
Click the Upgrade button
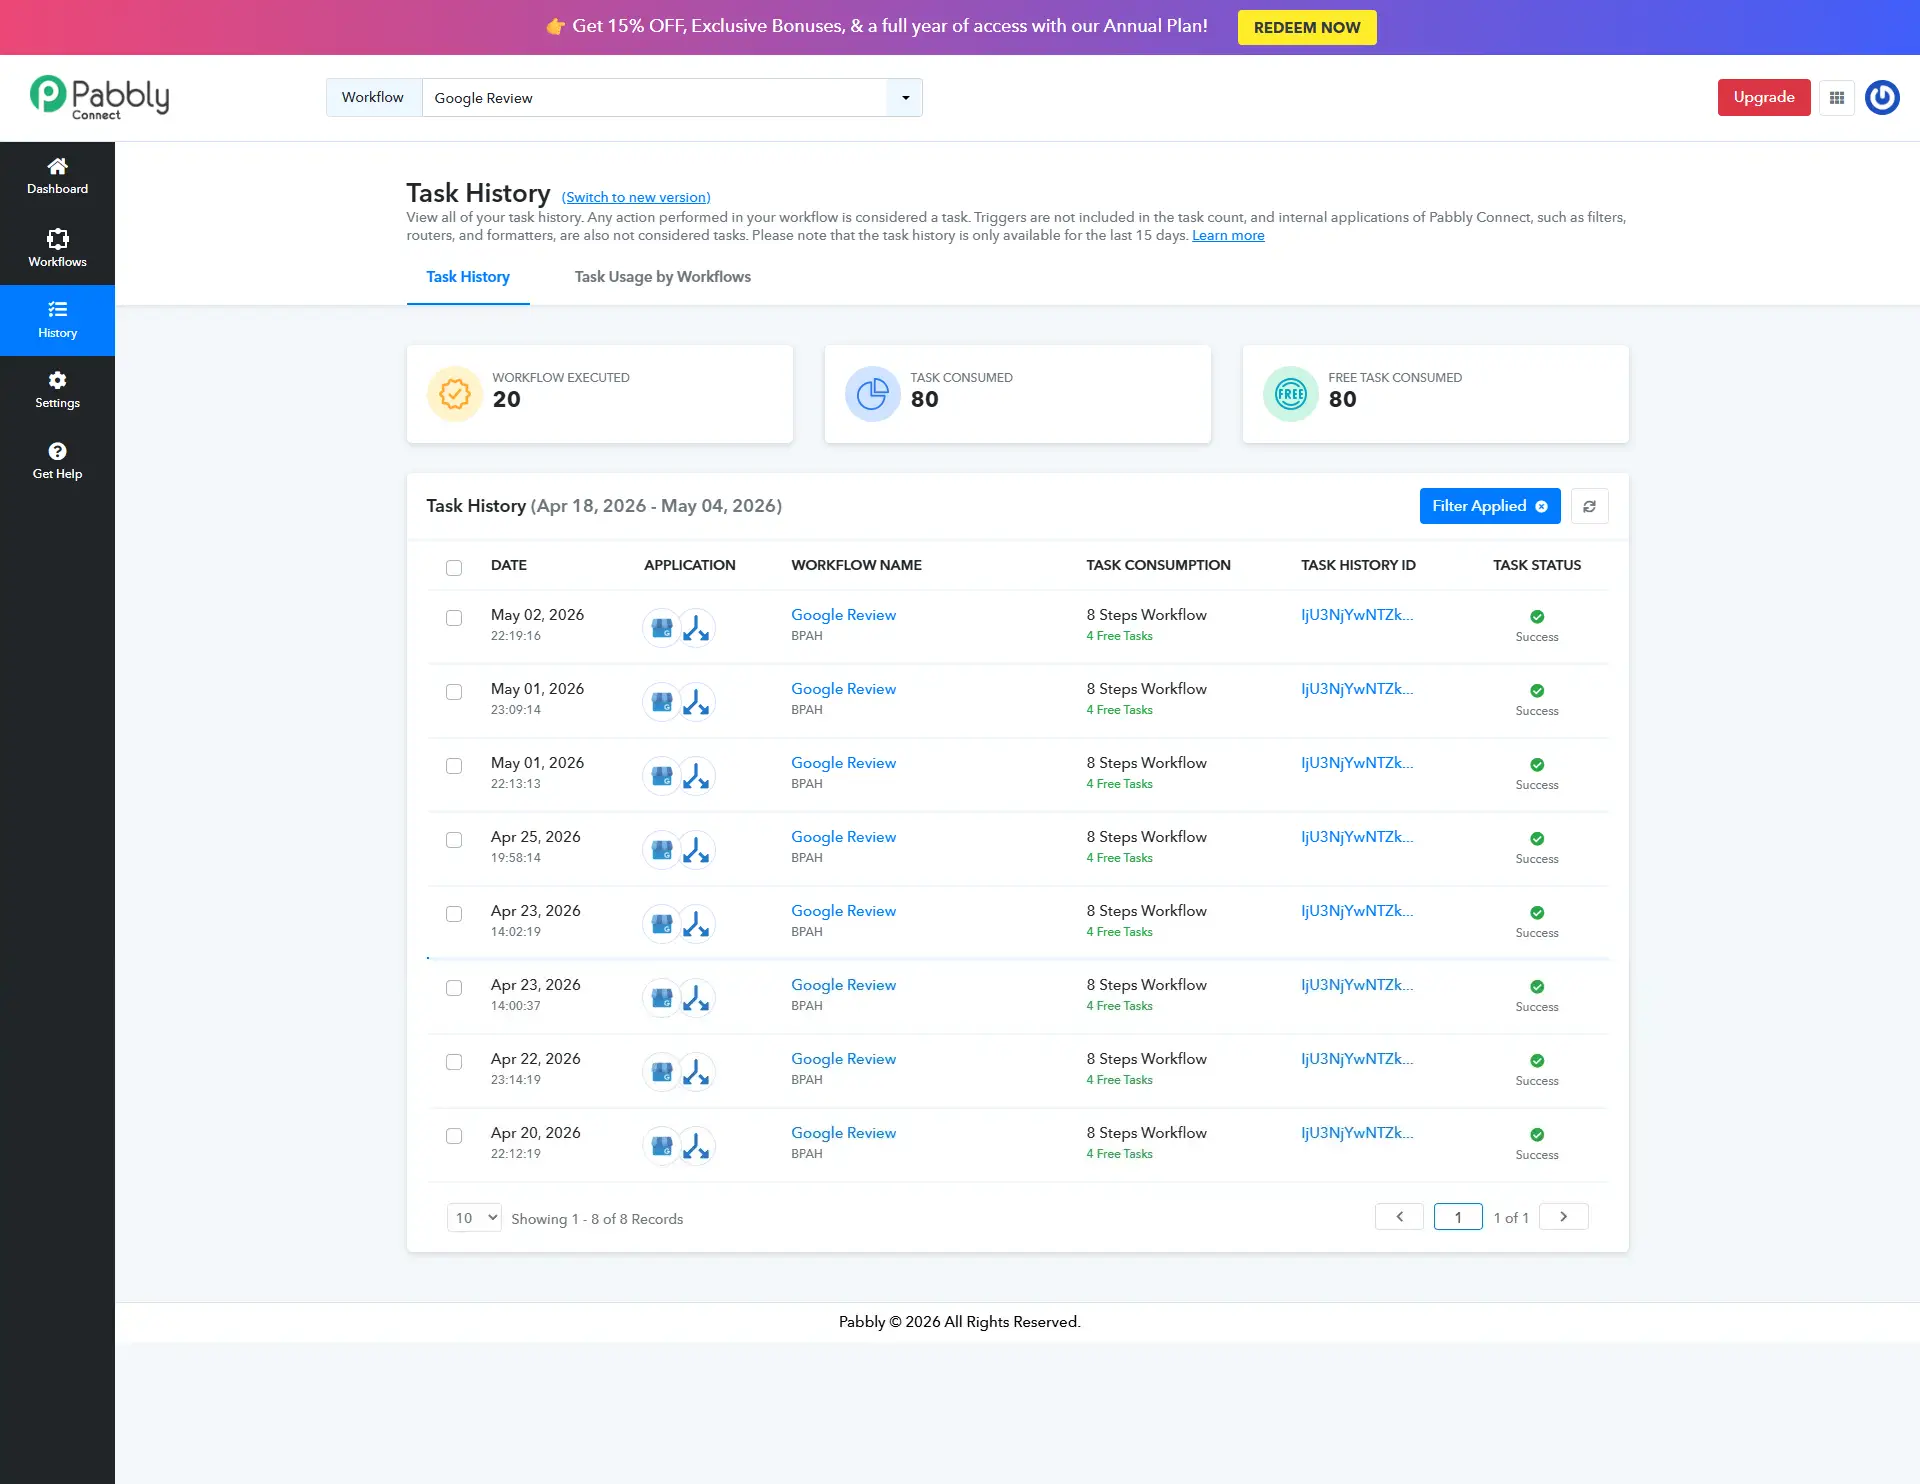pyautogui.click(x=1764, y=97)
